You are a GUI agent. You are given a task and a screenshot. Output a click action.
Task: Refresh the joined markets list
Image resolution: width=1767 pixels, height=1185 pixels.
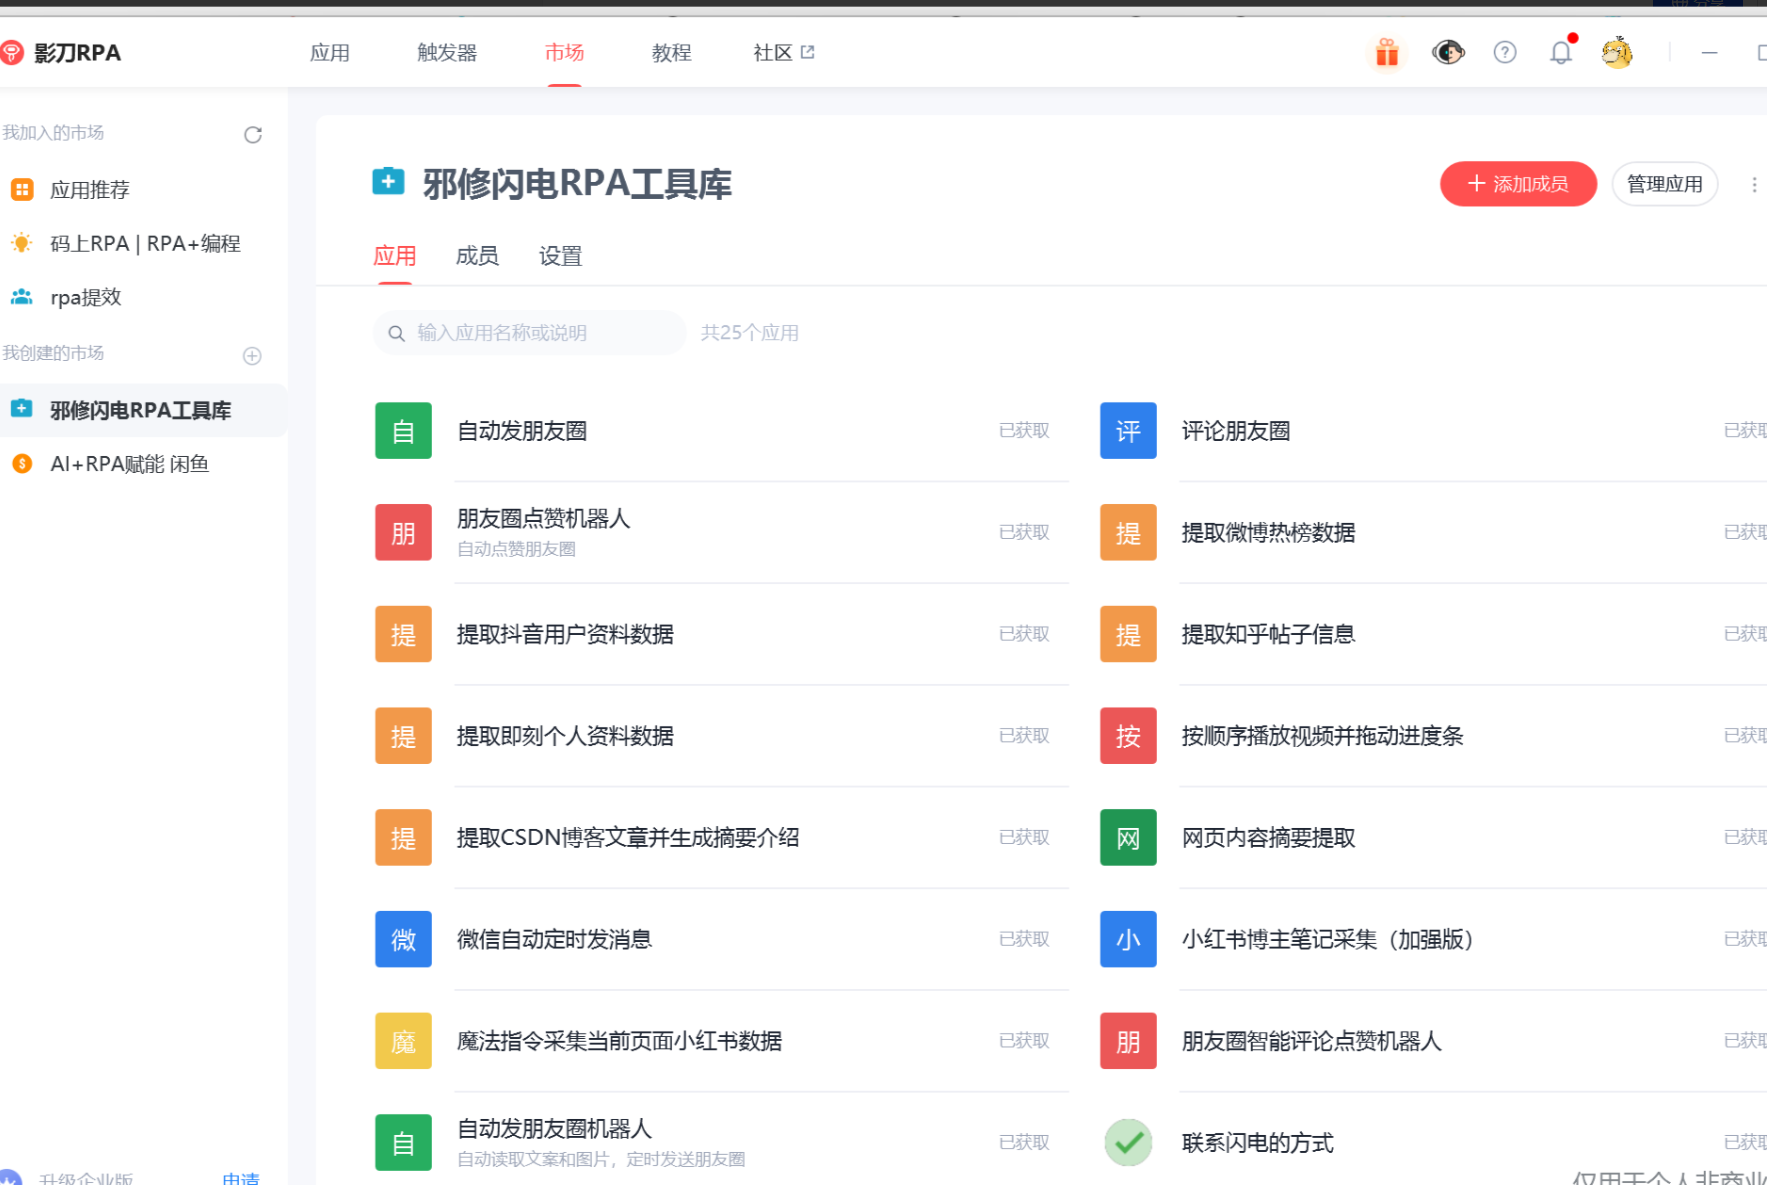tap(253, 134)
